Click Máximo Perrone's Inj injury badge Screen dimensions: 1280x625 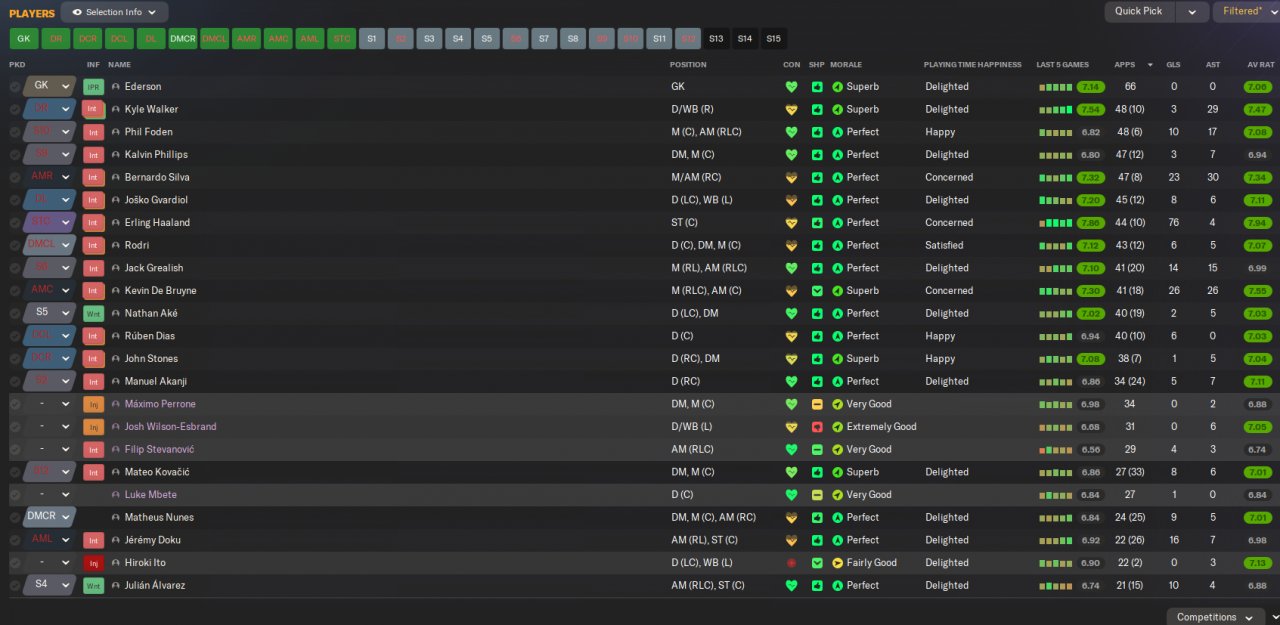tap(94, 404)
